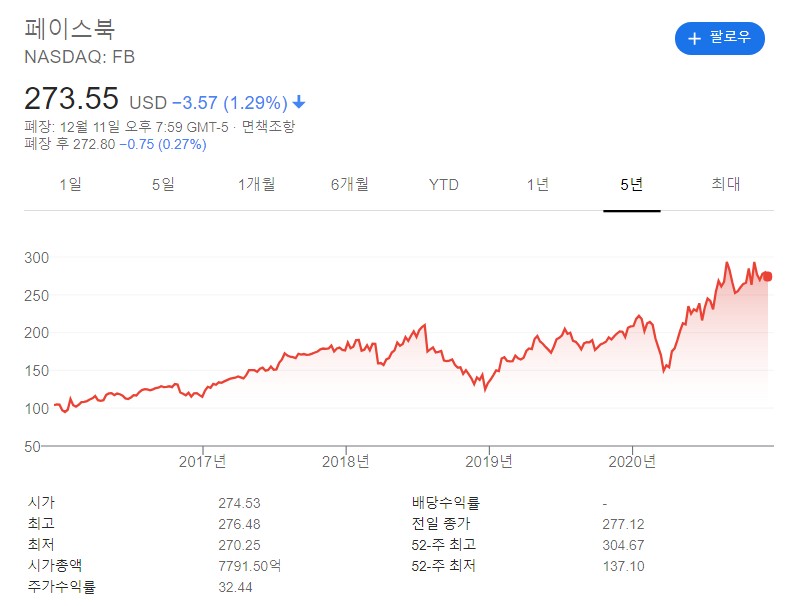
Task: Select the active 5년 tab
Action: pyautogui.click(x=631, y=184)
